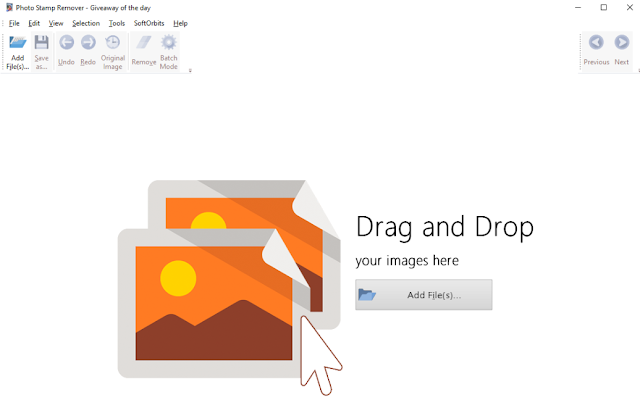
Task: Open the Tools menu
Action: pyautogui.click(x=116, y=23)
